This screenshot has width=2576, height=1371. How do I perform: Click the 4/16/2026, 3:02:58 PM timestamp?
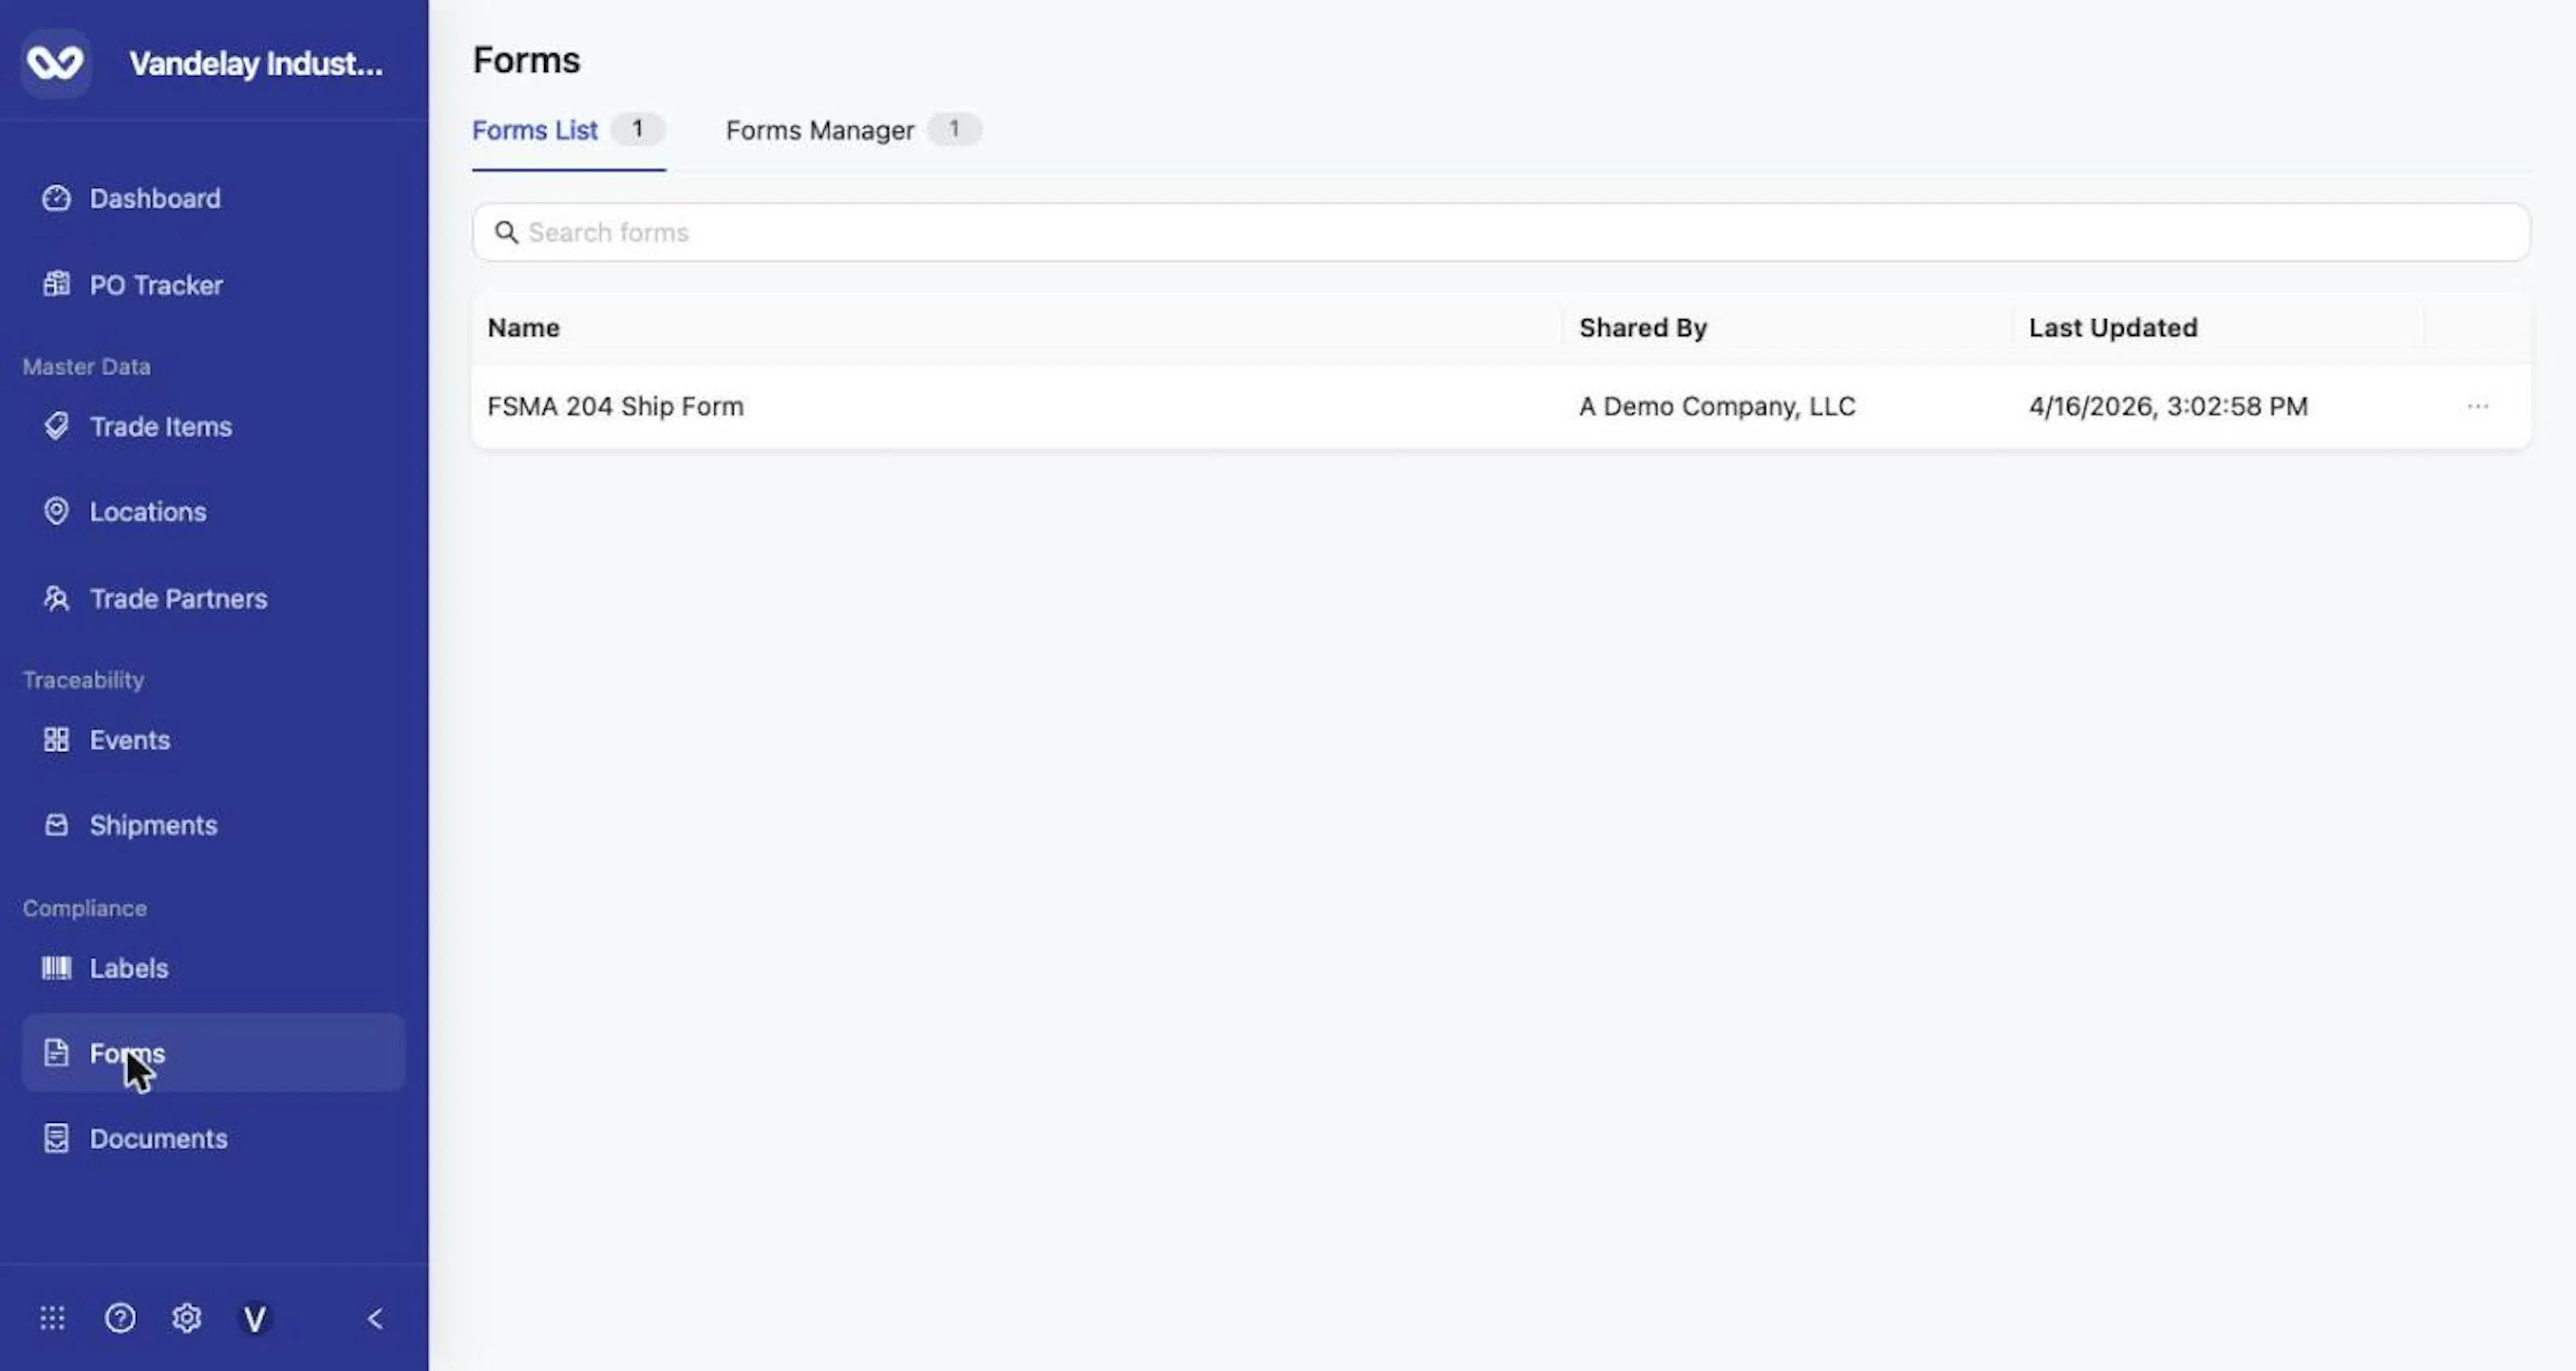tap(2168, 406)
